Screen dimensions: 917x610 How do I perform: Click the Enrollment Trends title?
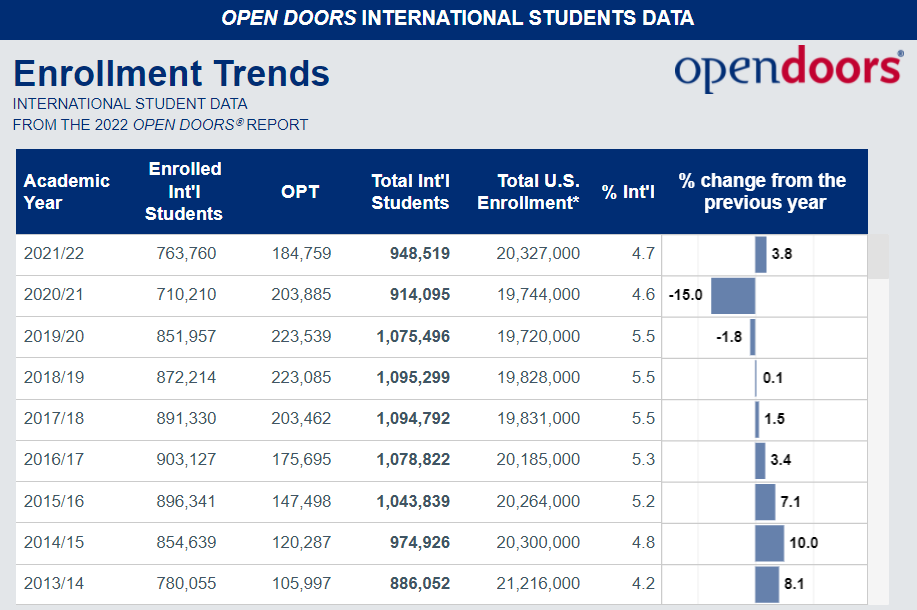pyautogui.click(x=171, y=74)
